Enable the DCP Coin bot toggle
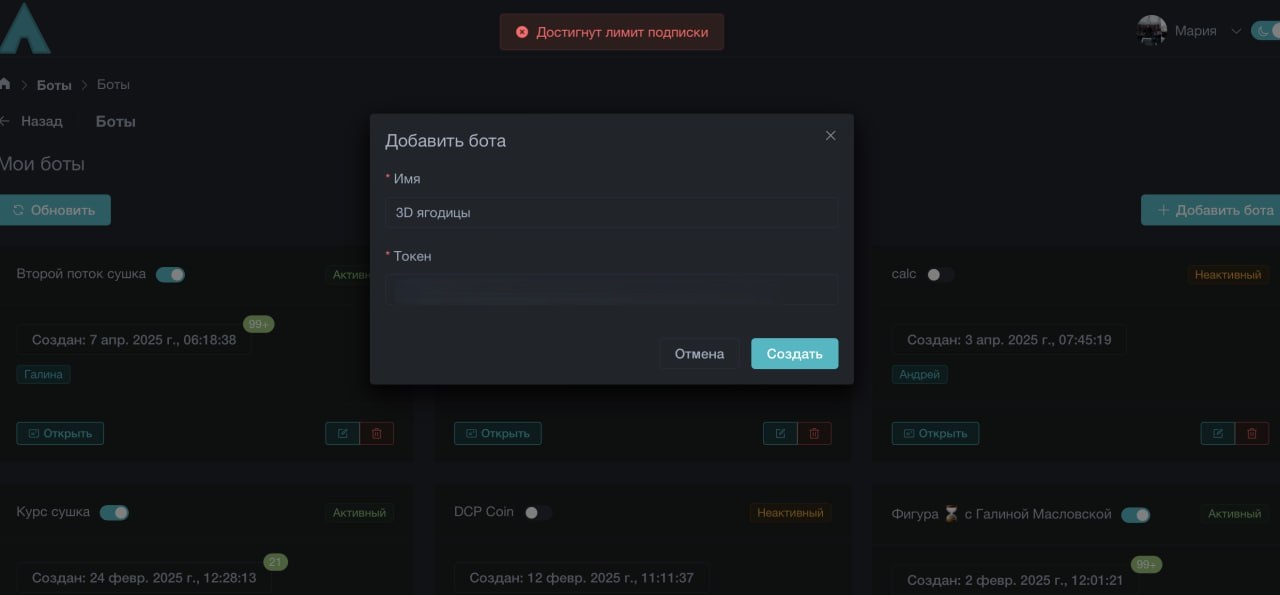 coord(537,511)
